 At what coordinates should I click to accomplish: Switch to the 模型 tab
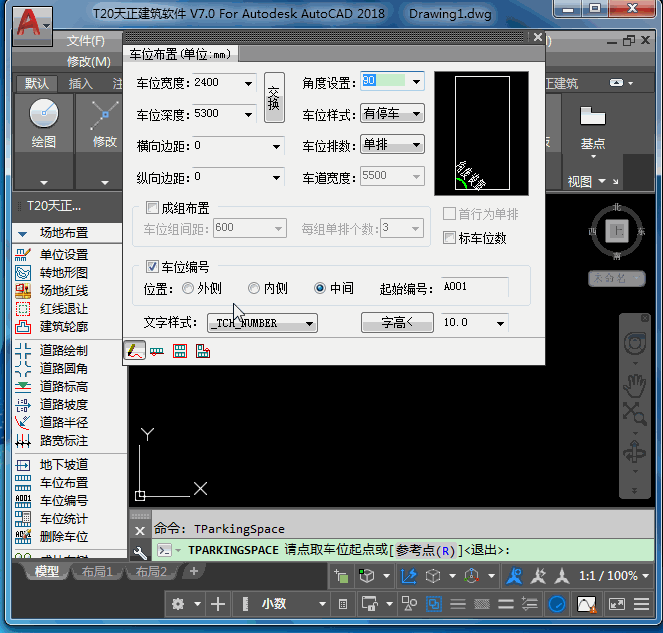coord(47,572)
